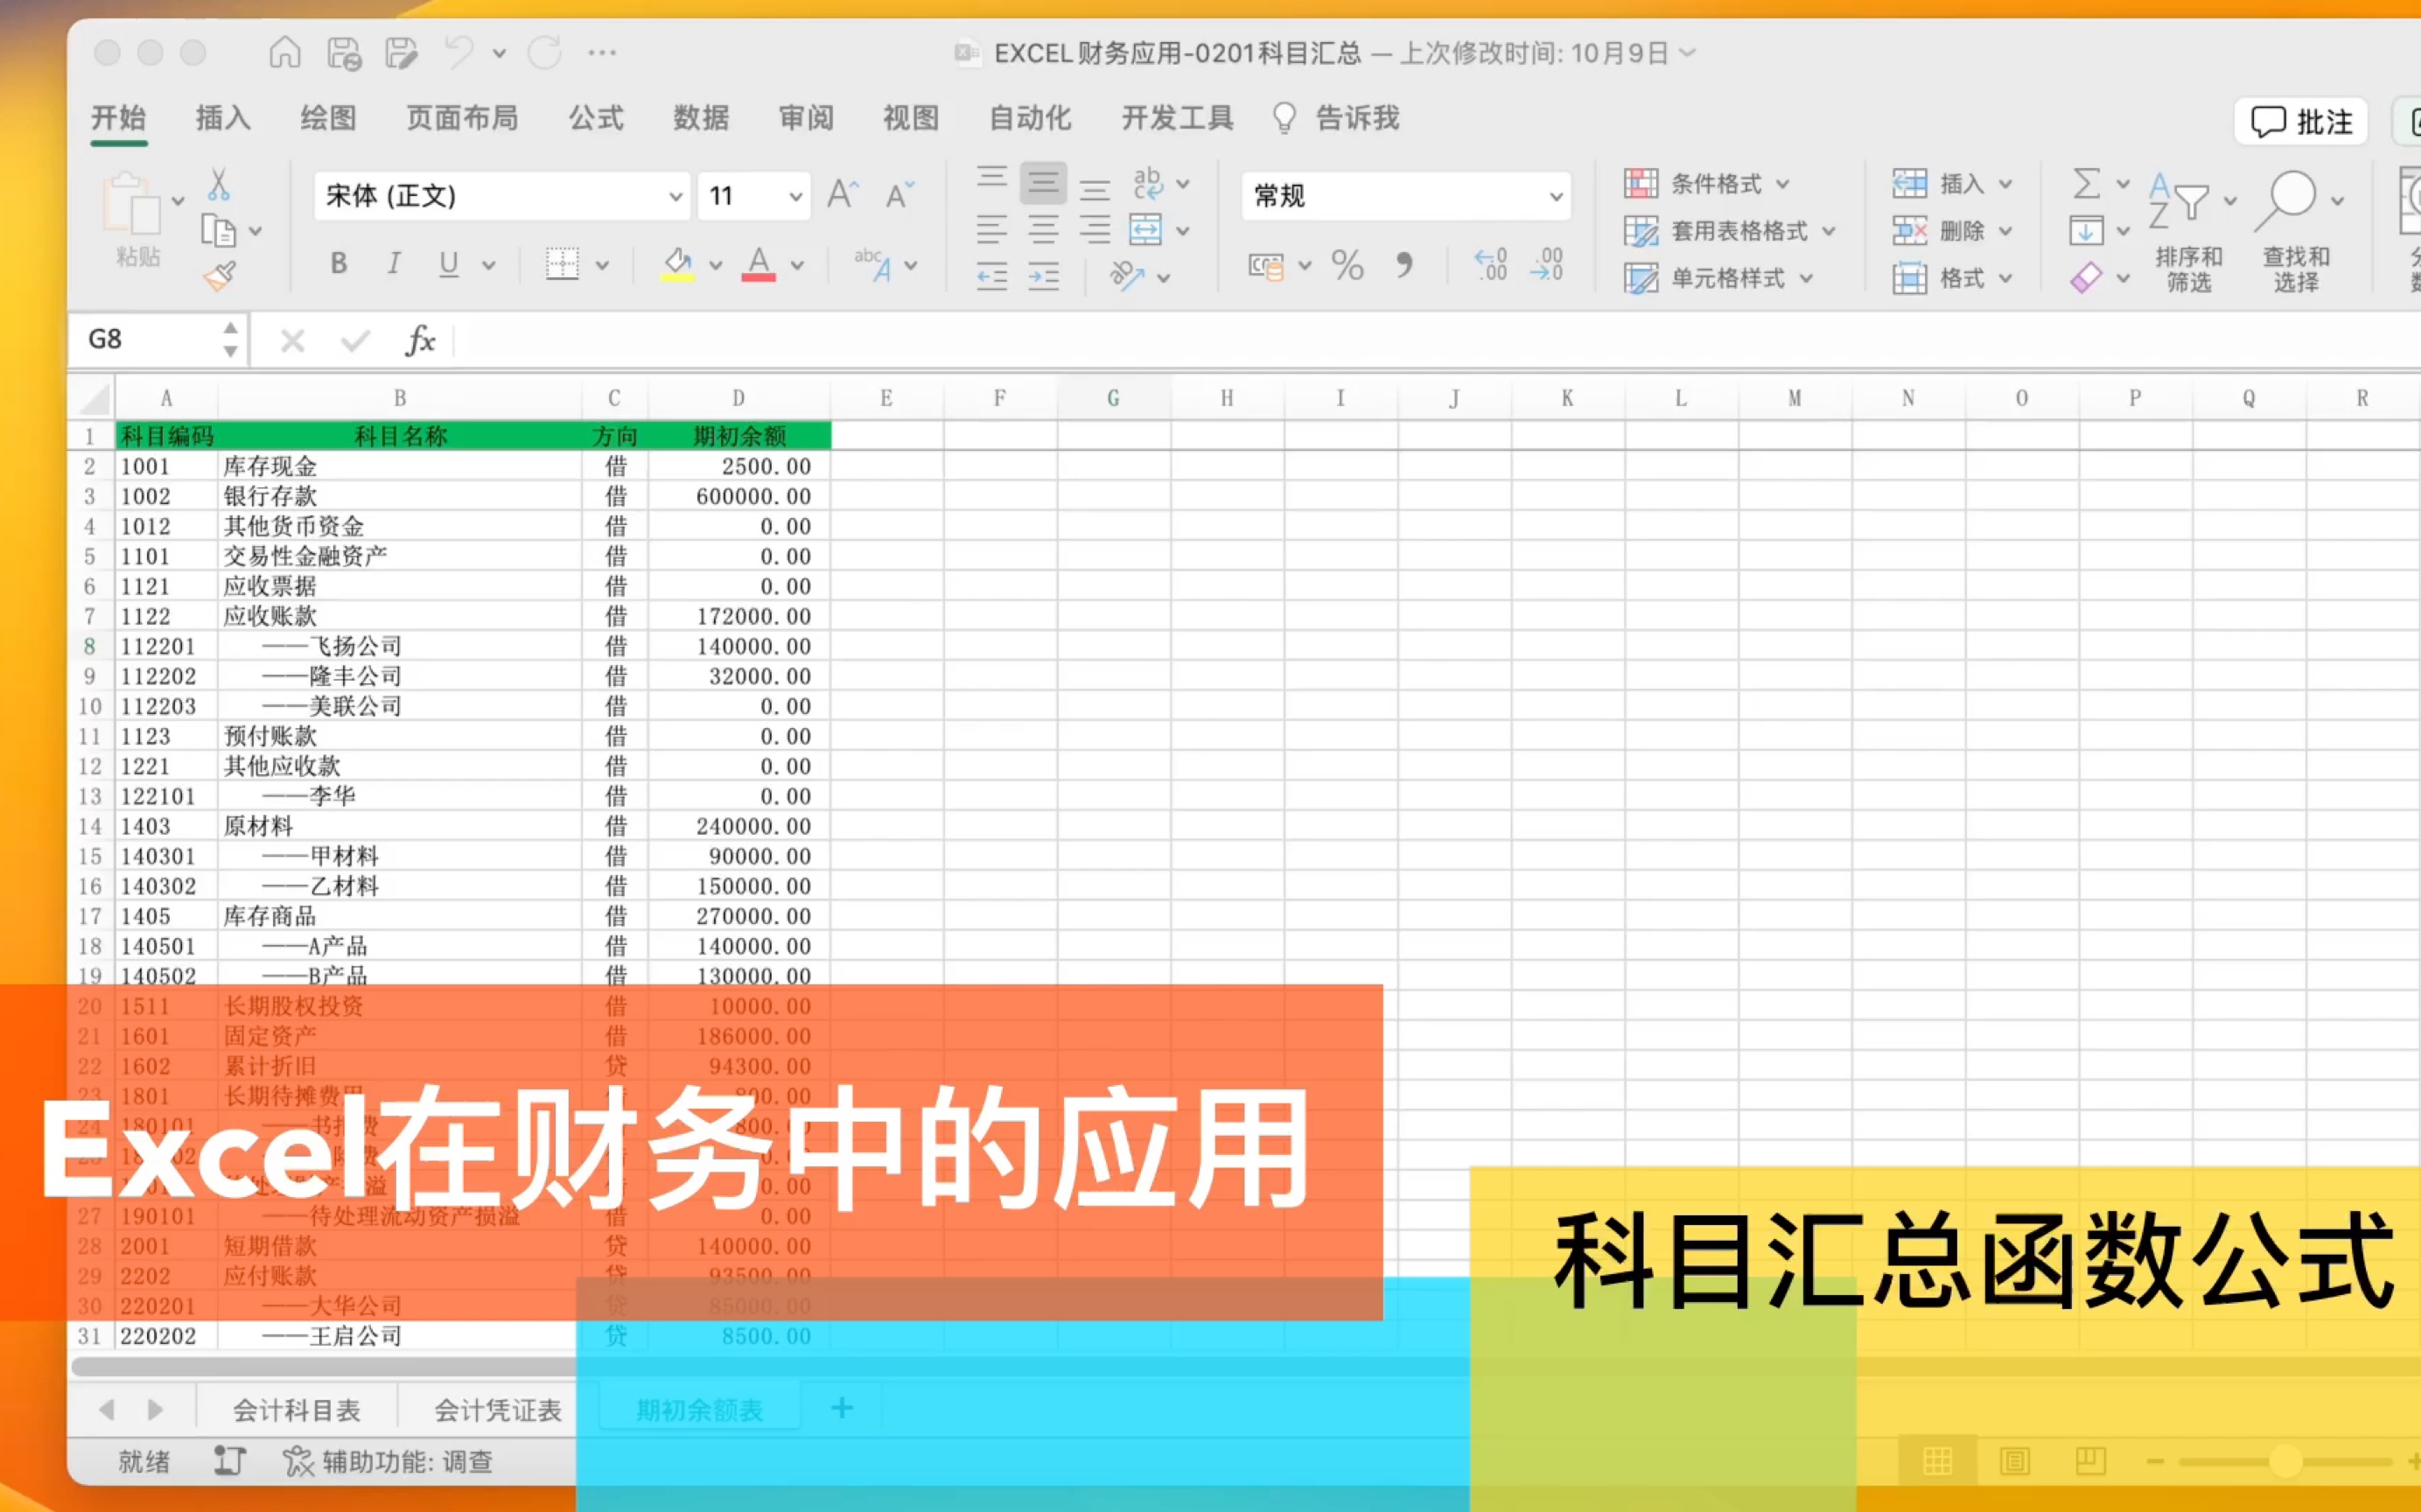Image resolution: width=2421 pixels, height=1512 pixels.
Task: Toggle italic formatting
Action: click(394, 264)
